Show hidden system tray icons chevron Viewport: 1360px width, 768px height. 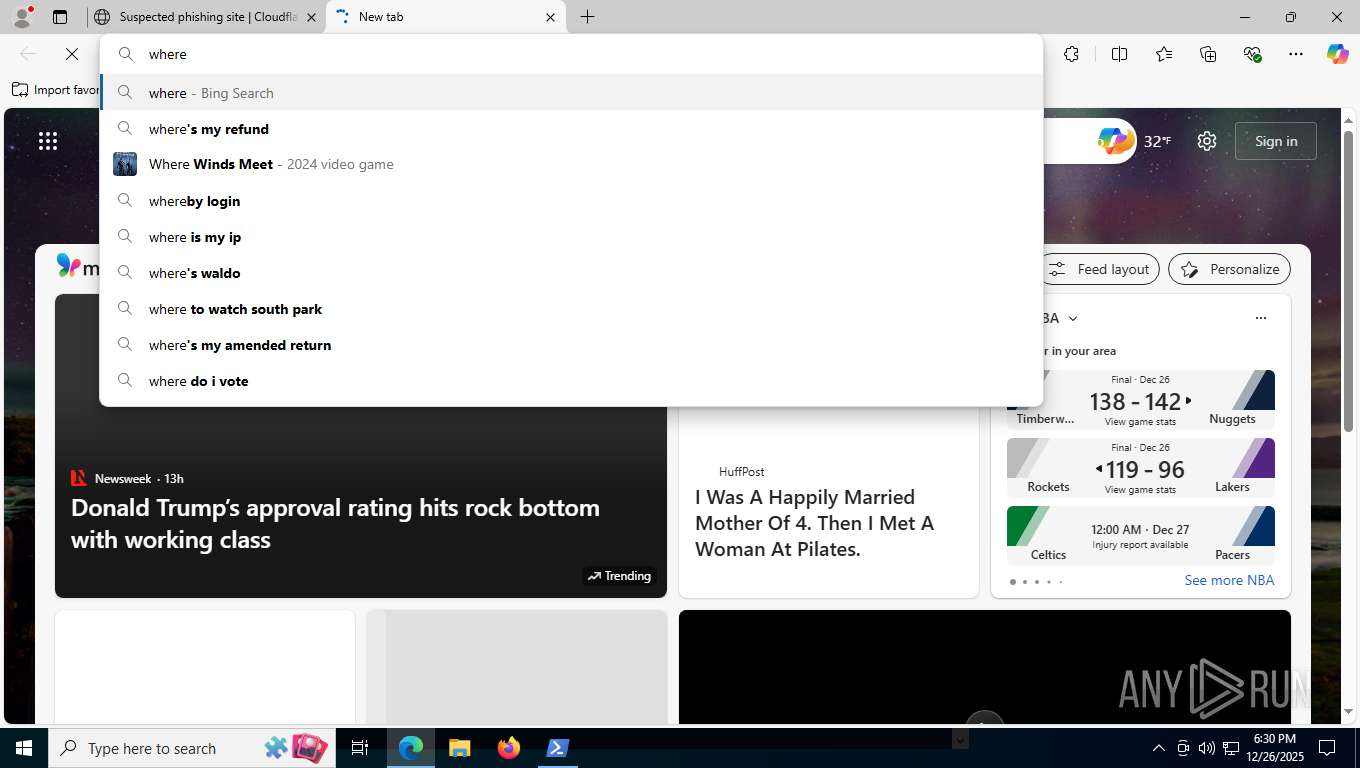click(1159, 748)
